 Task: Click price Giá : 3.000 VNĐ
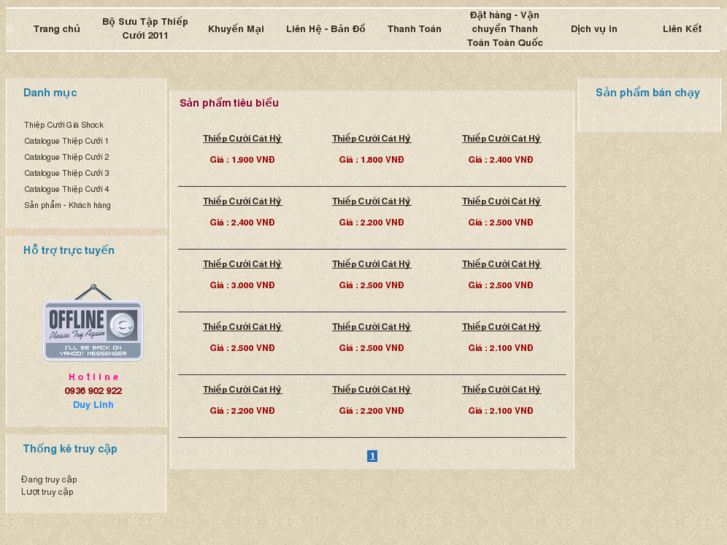click(x=242, y=285)
